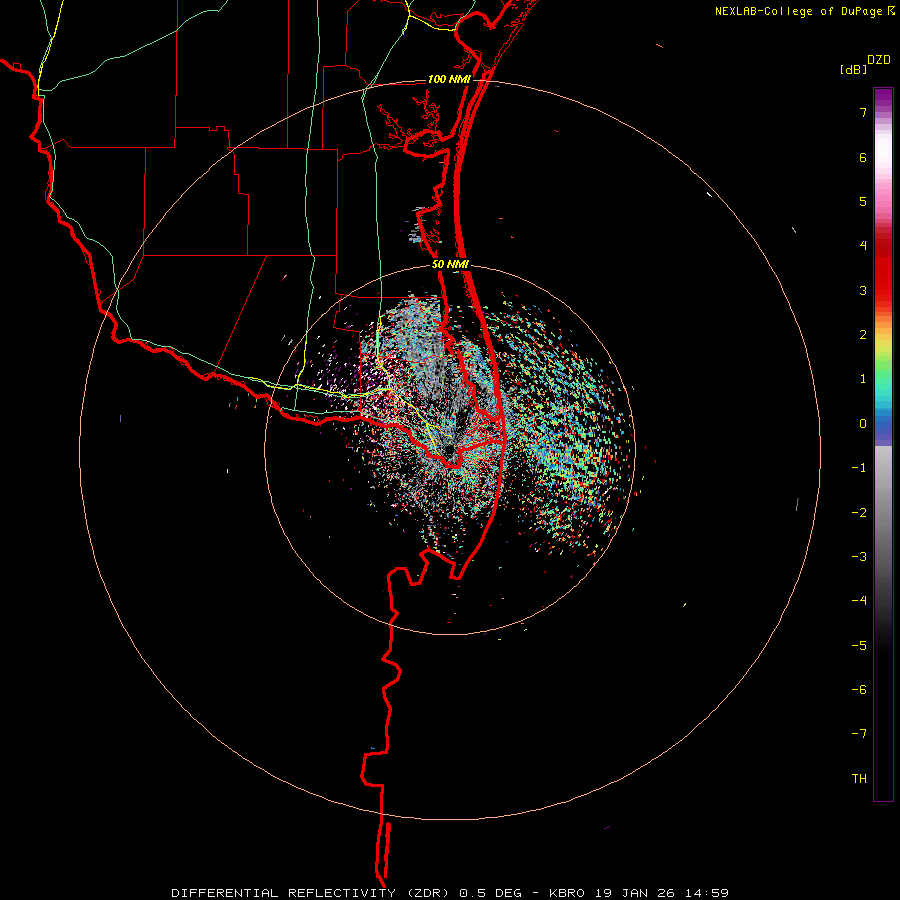Click the 4 value on the color scale
Image resolution: width=900 pixels, height=900 pixels.
(863, 246)
